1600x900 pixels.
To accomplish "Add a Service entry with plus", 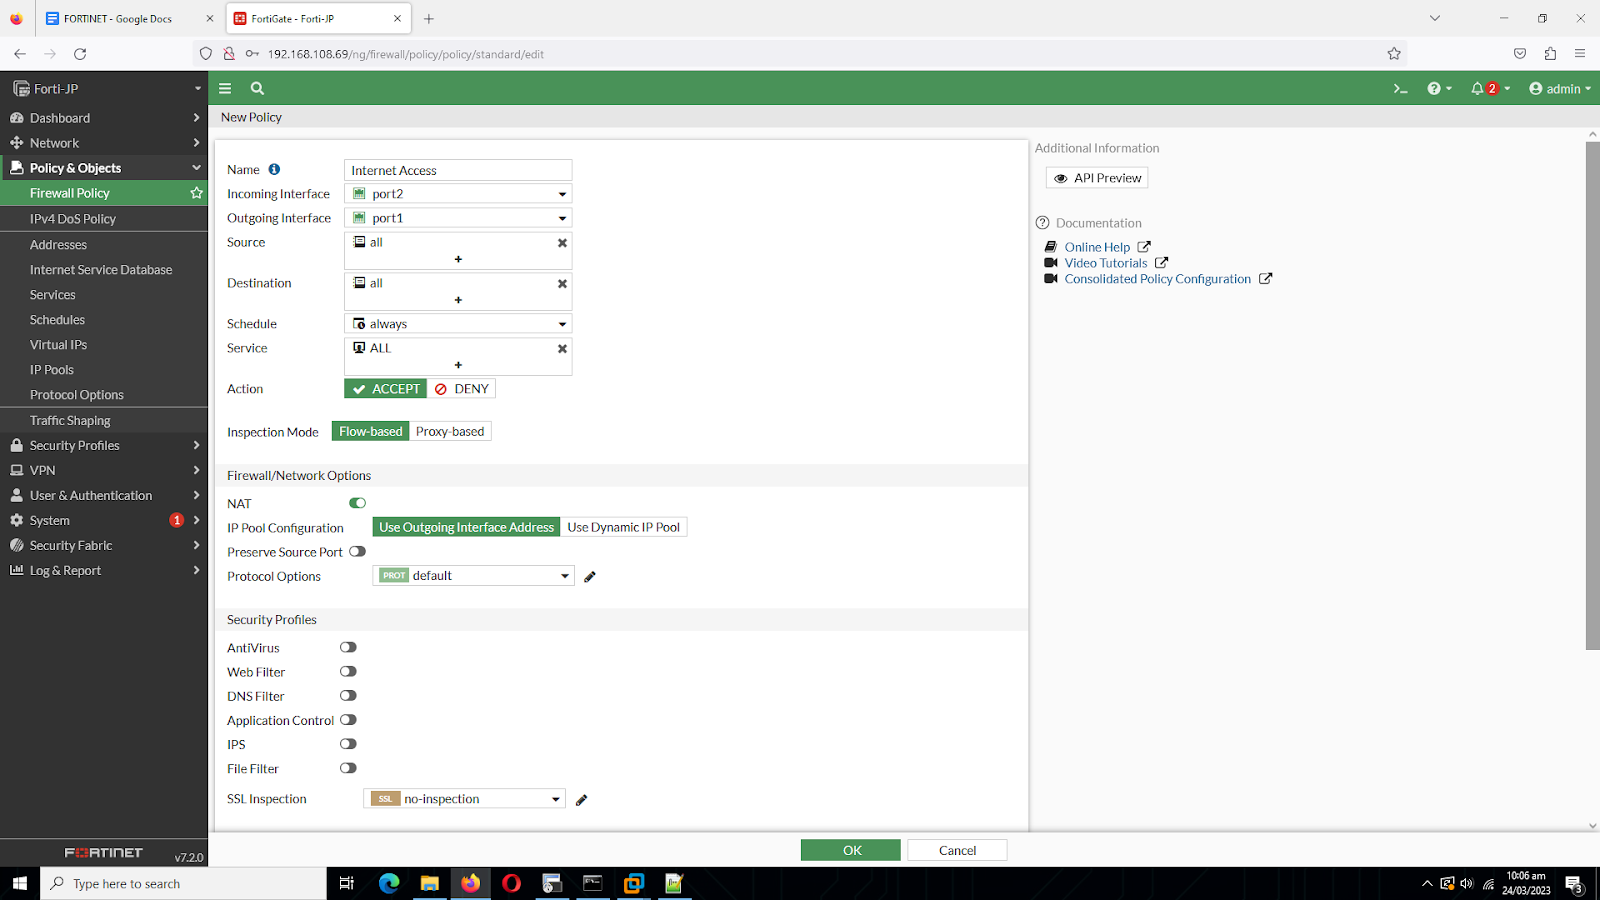I will click(458, 365).
